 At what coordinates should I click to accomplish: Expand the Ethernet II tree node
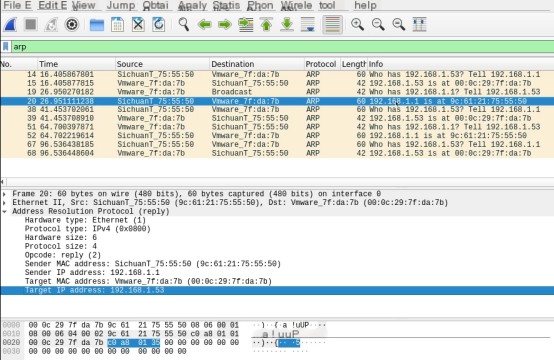(5, 203)
